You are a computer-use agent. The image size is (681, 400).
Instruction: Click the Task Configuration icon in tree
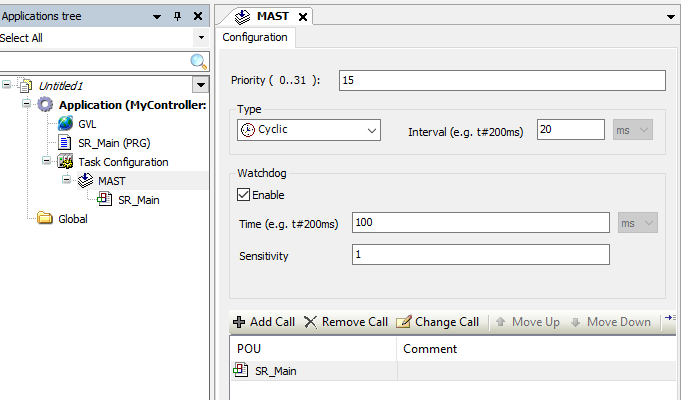pos(65,162)
